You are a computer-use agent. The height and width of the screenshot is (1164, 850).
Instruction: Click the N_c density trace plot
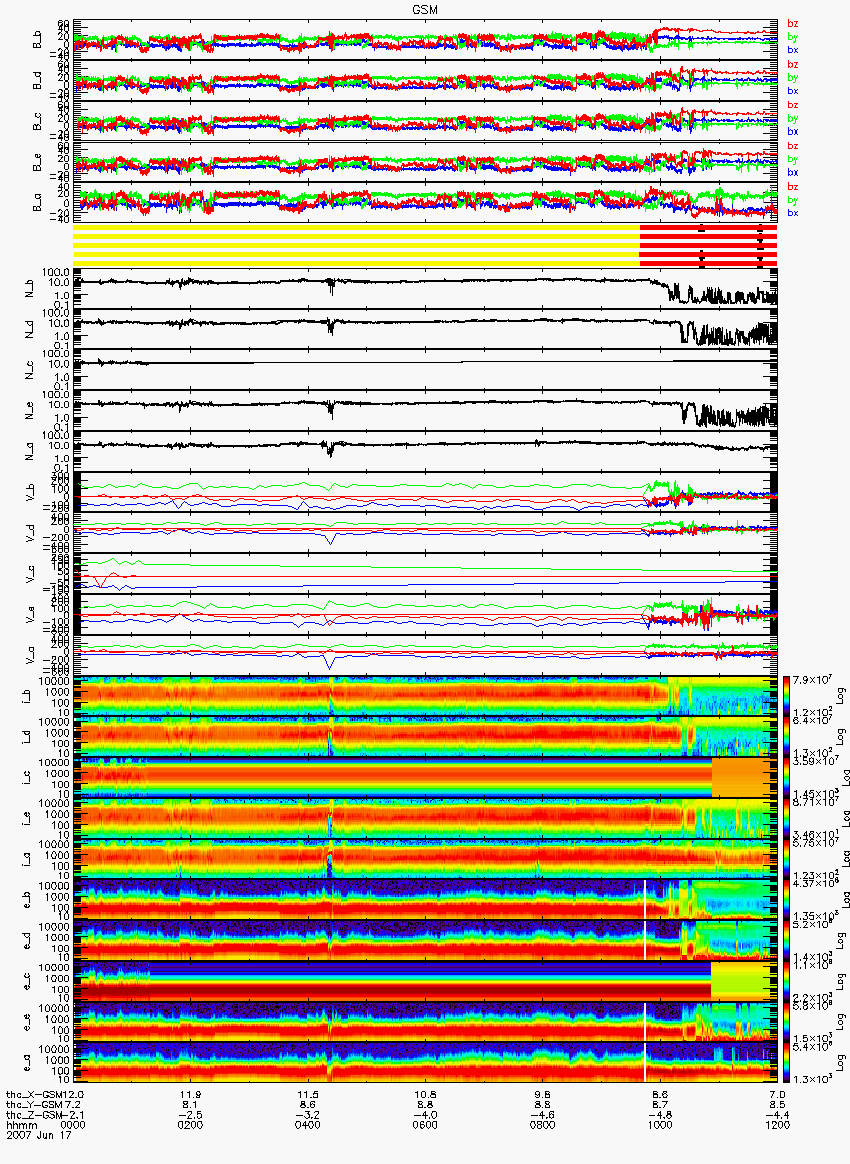pyautogui.click(x=425, y=370)
